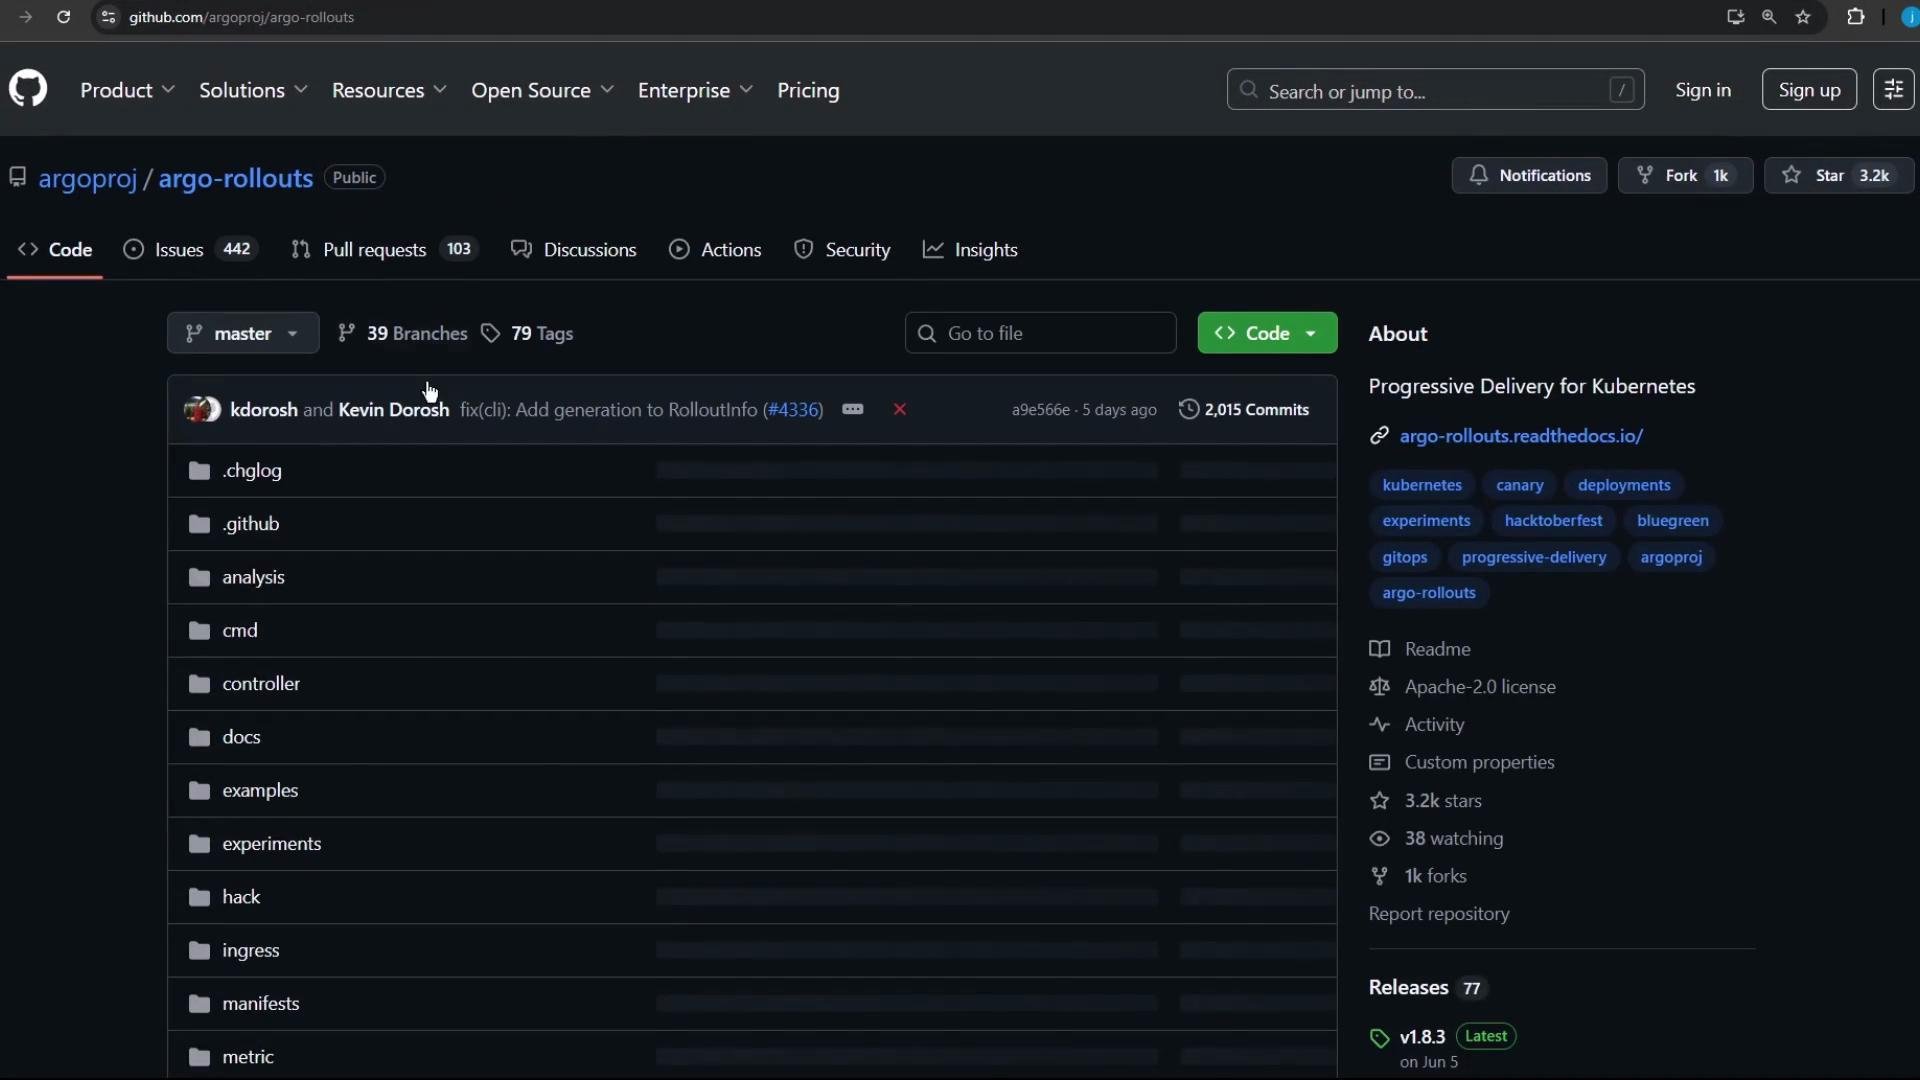The height and width of the screenshot is (1080, 1920).
Task: Open the Insights tab
Action: coord(970,250)
